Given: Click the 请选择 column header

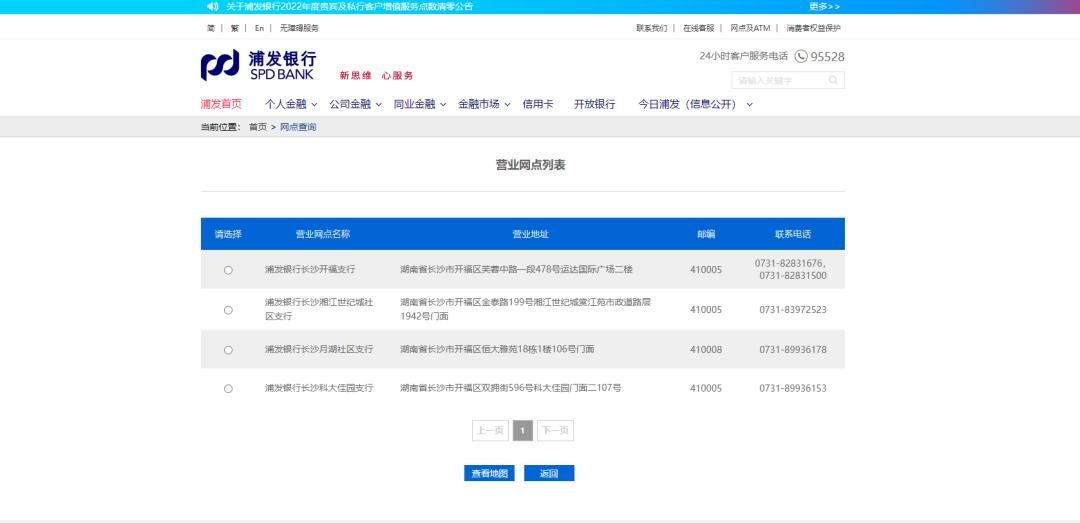Looking at the screenshot, I should pyautogui.click(x=228, y=234).
